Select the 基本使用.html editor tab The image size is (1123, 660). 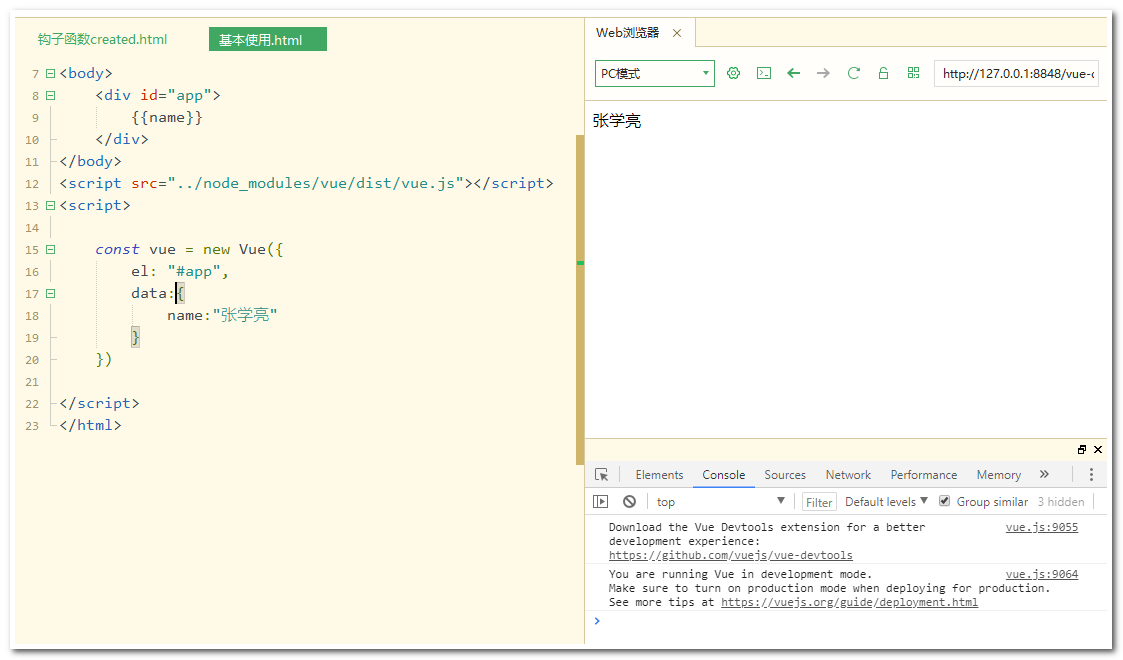[x=268, y=39]
